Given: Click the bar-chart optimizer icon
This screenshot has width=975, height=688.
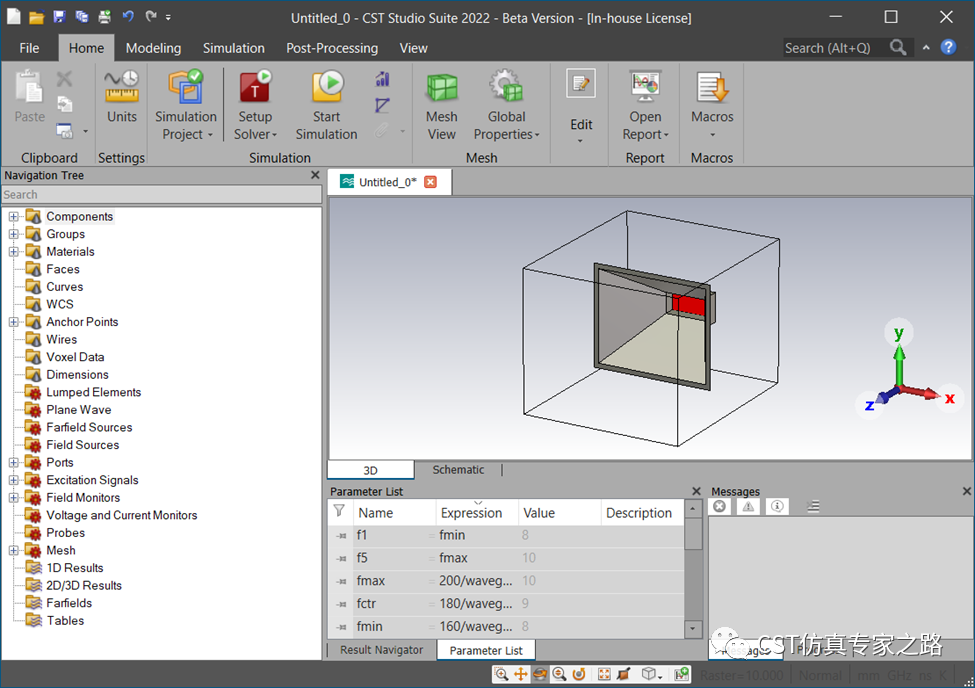Looking at the screenshot, I should (x=382, y=79).
